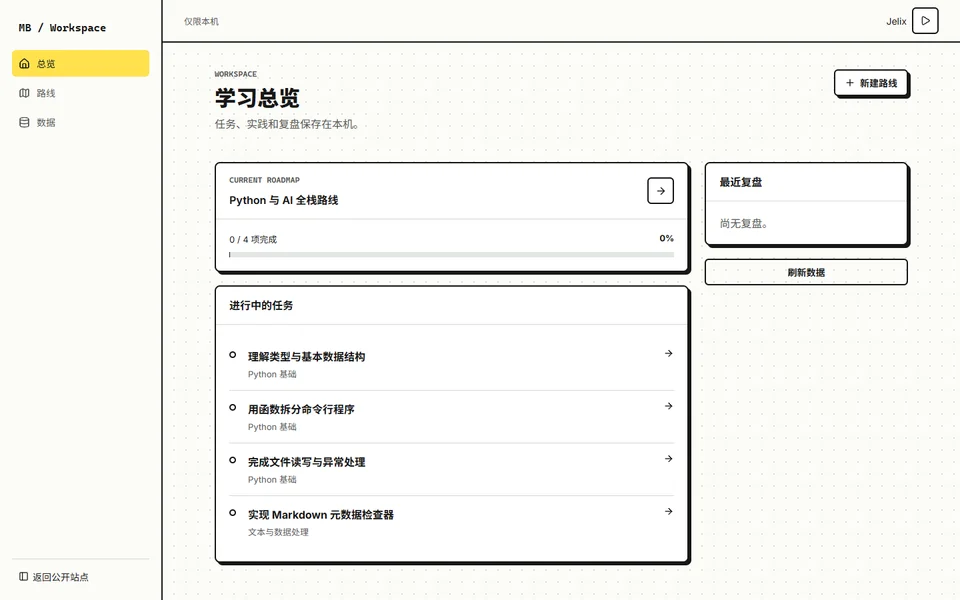Click the 最近复盘 card heading
Image resolution: width=960 pixels, height=600 pixels.
741,182
